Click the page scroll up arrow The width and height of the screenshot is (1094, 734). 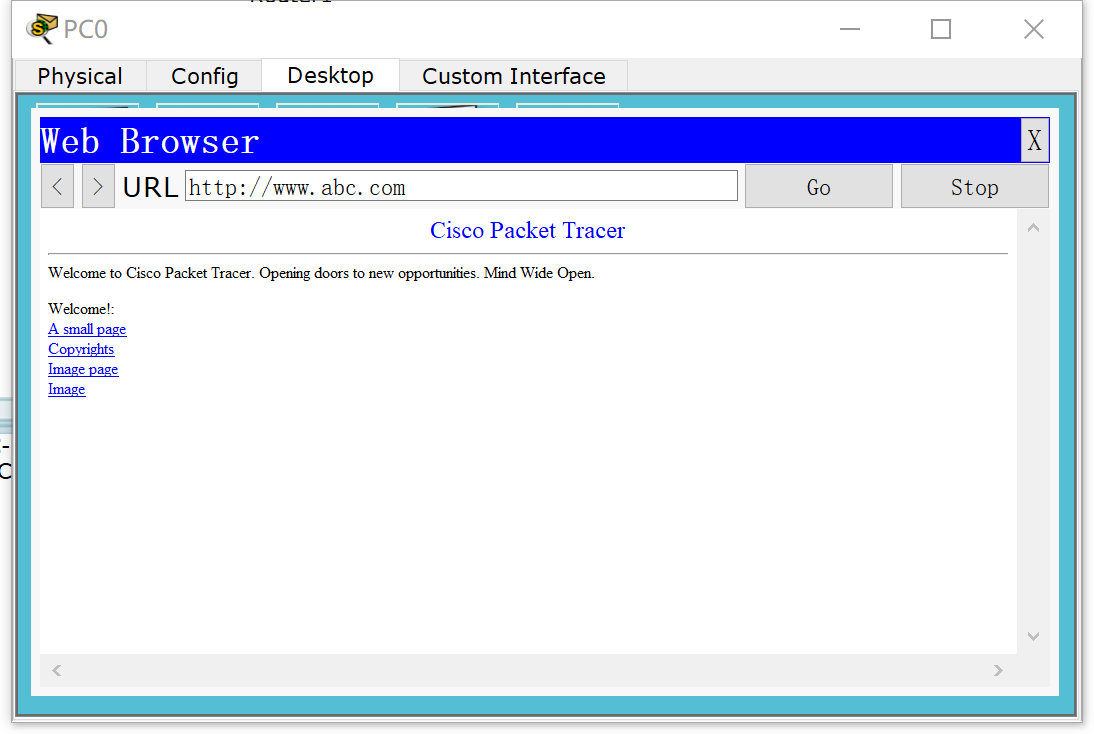pyautogui.click(x=1033, y=228)
